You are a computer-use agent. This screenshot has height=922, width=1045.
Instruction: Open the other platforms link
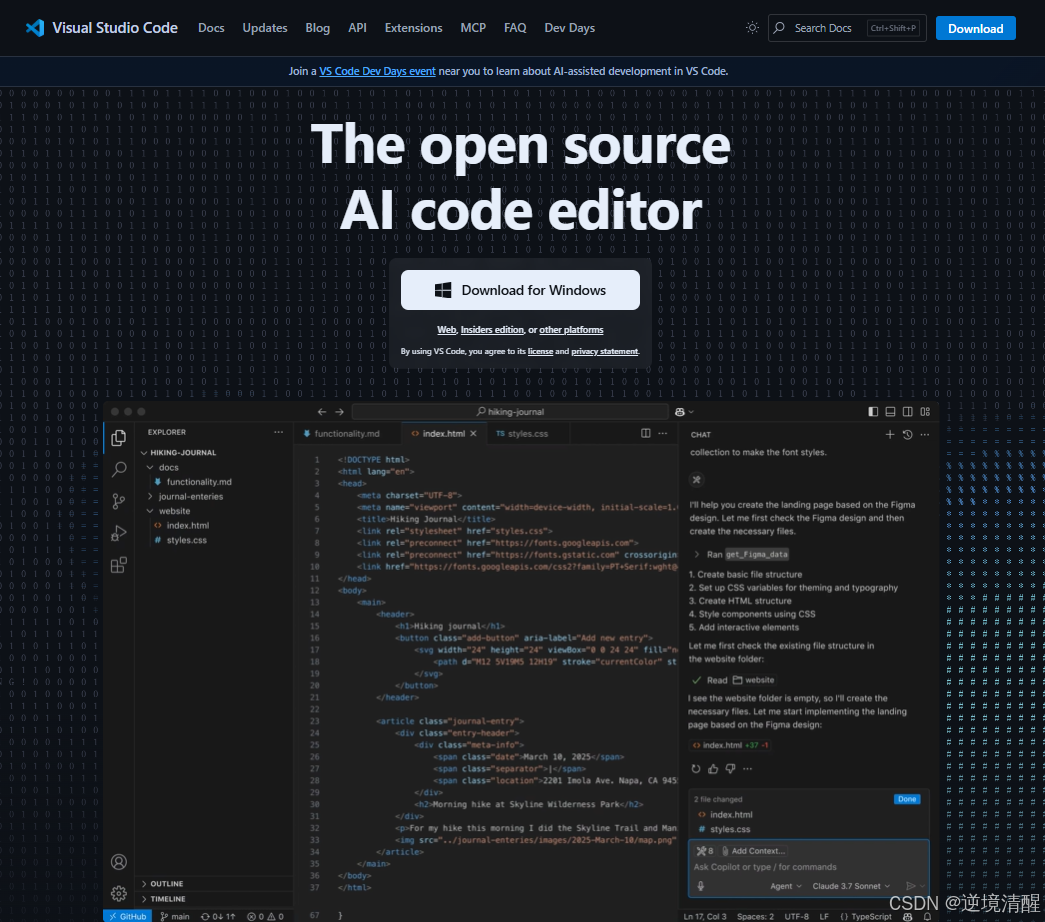tap(571, 330)
